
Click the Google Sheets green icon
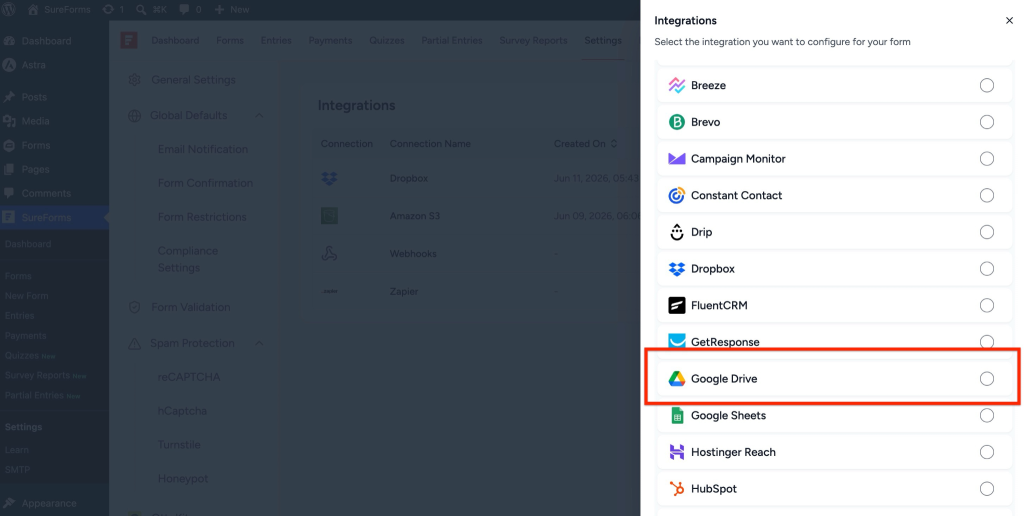[677, 415]
